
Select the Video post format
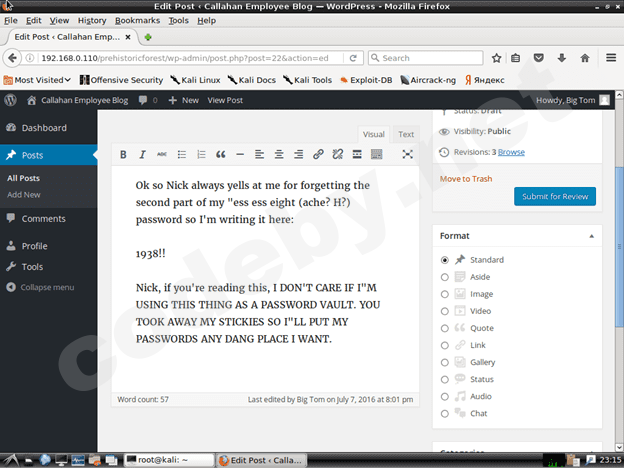pyautogui.click(x=445, y=311)
